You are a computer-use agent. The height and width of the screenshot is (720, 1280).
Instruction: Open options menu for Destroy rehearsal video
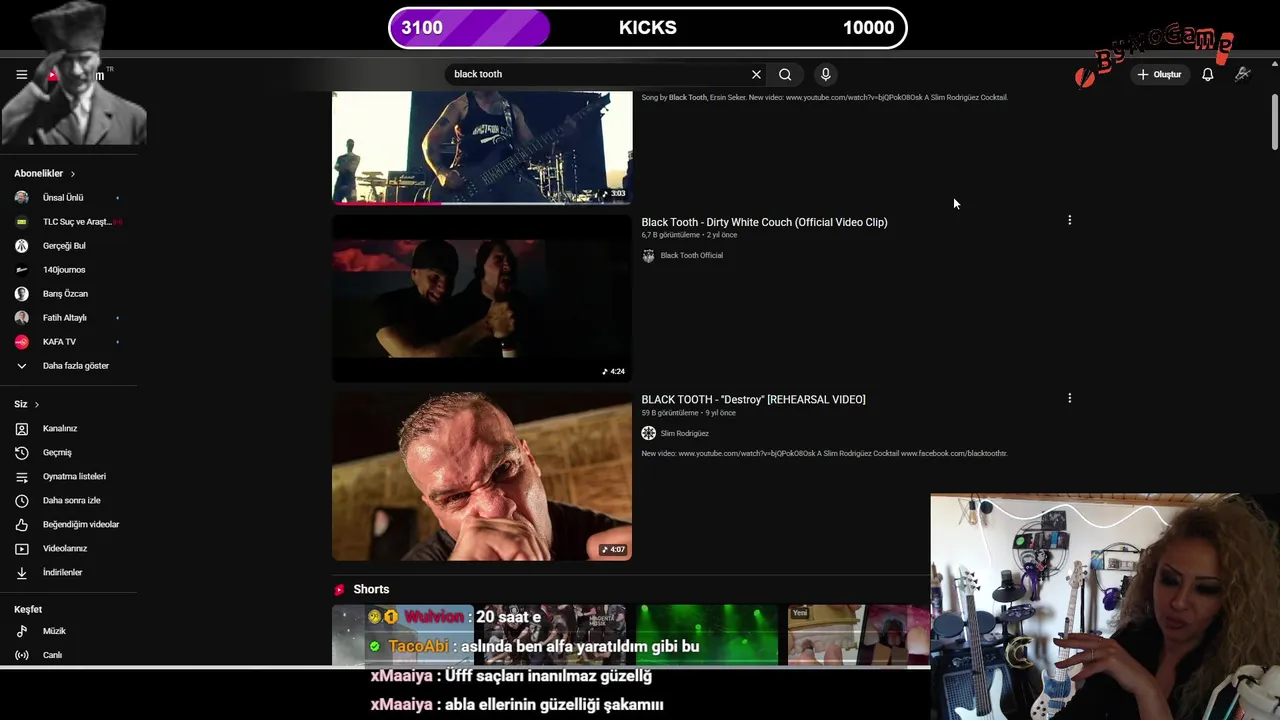[x=1069, y=398]
